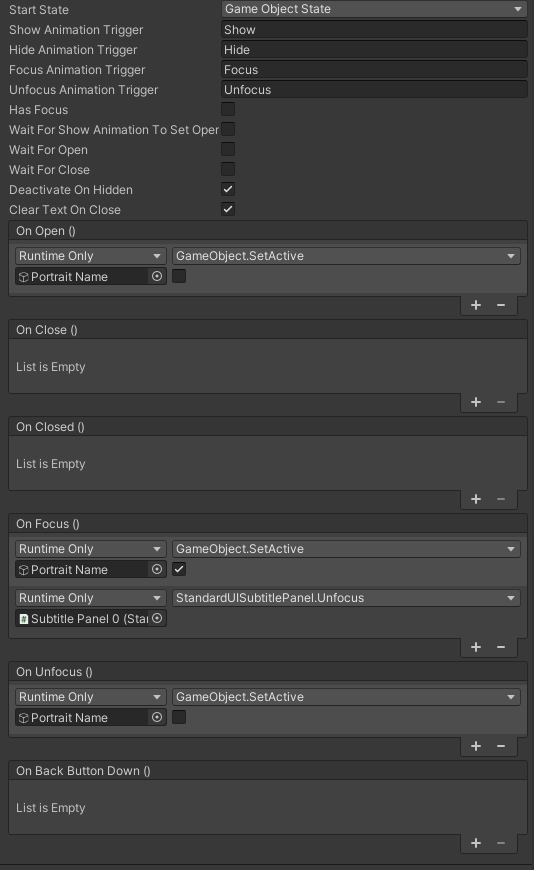Enable the Has Focus checkbox

[x=228, y=109]
